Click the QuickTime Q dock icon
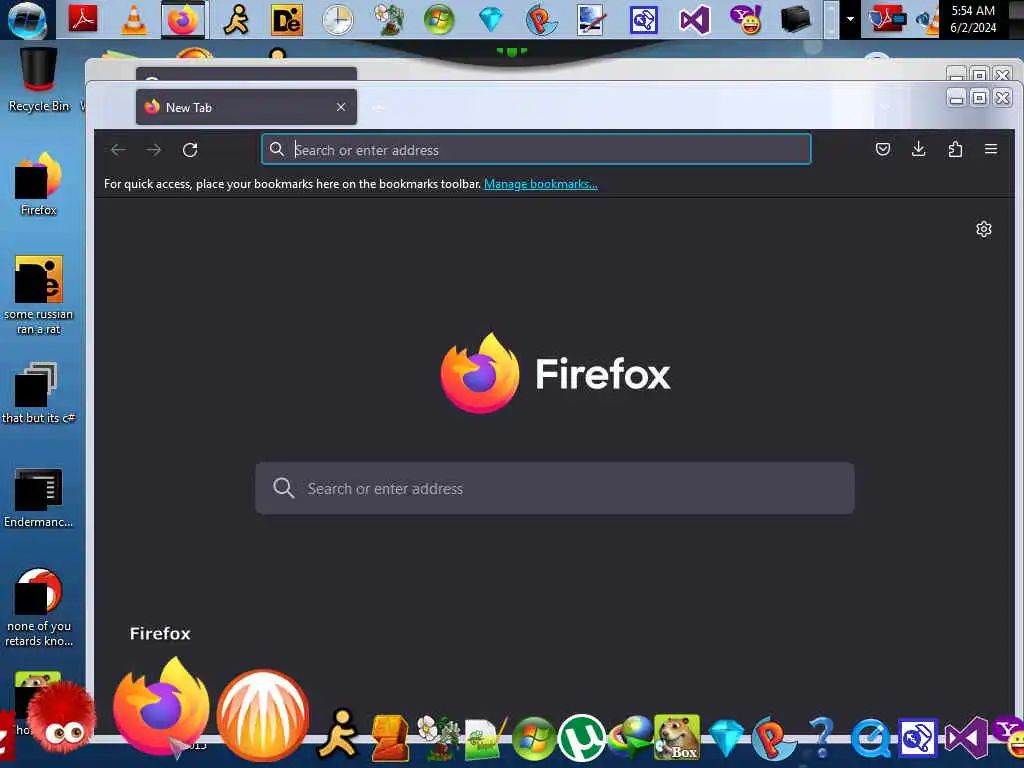 [871, 739]
